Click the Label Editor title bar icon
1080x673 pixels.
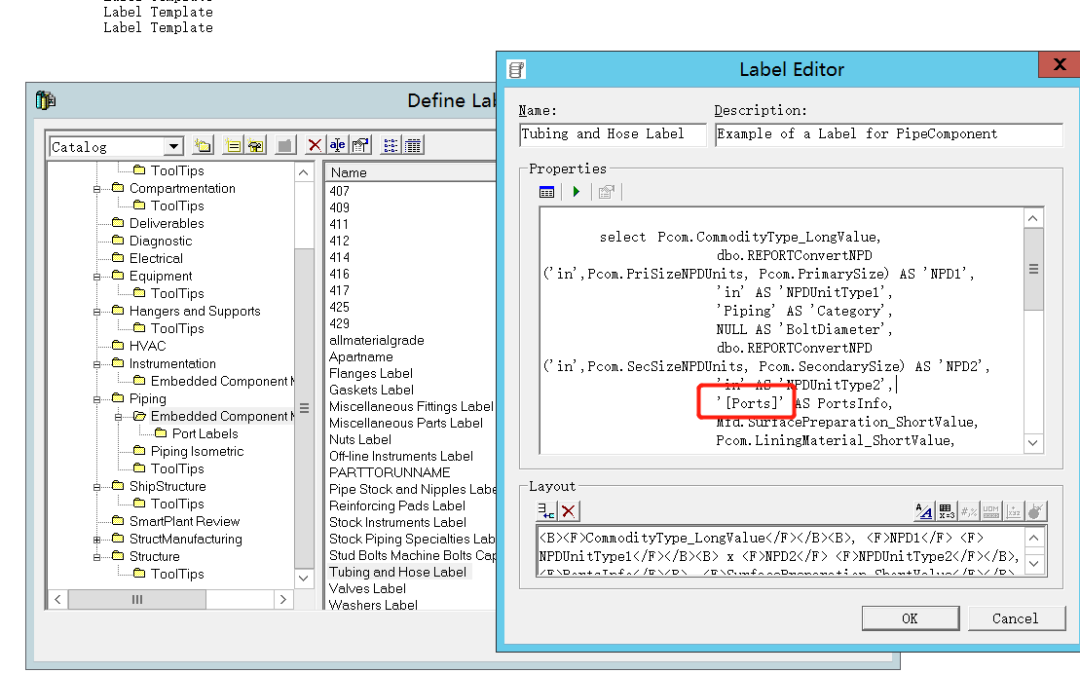517,69
